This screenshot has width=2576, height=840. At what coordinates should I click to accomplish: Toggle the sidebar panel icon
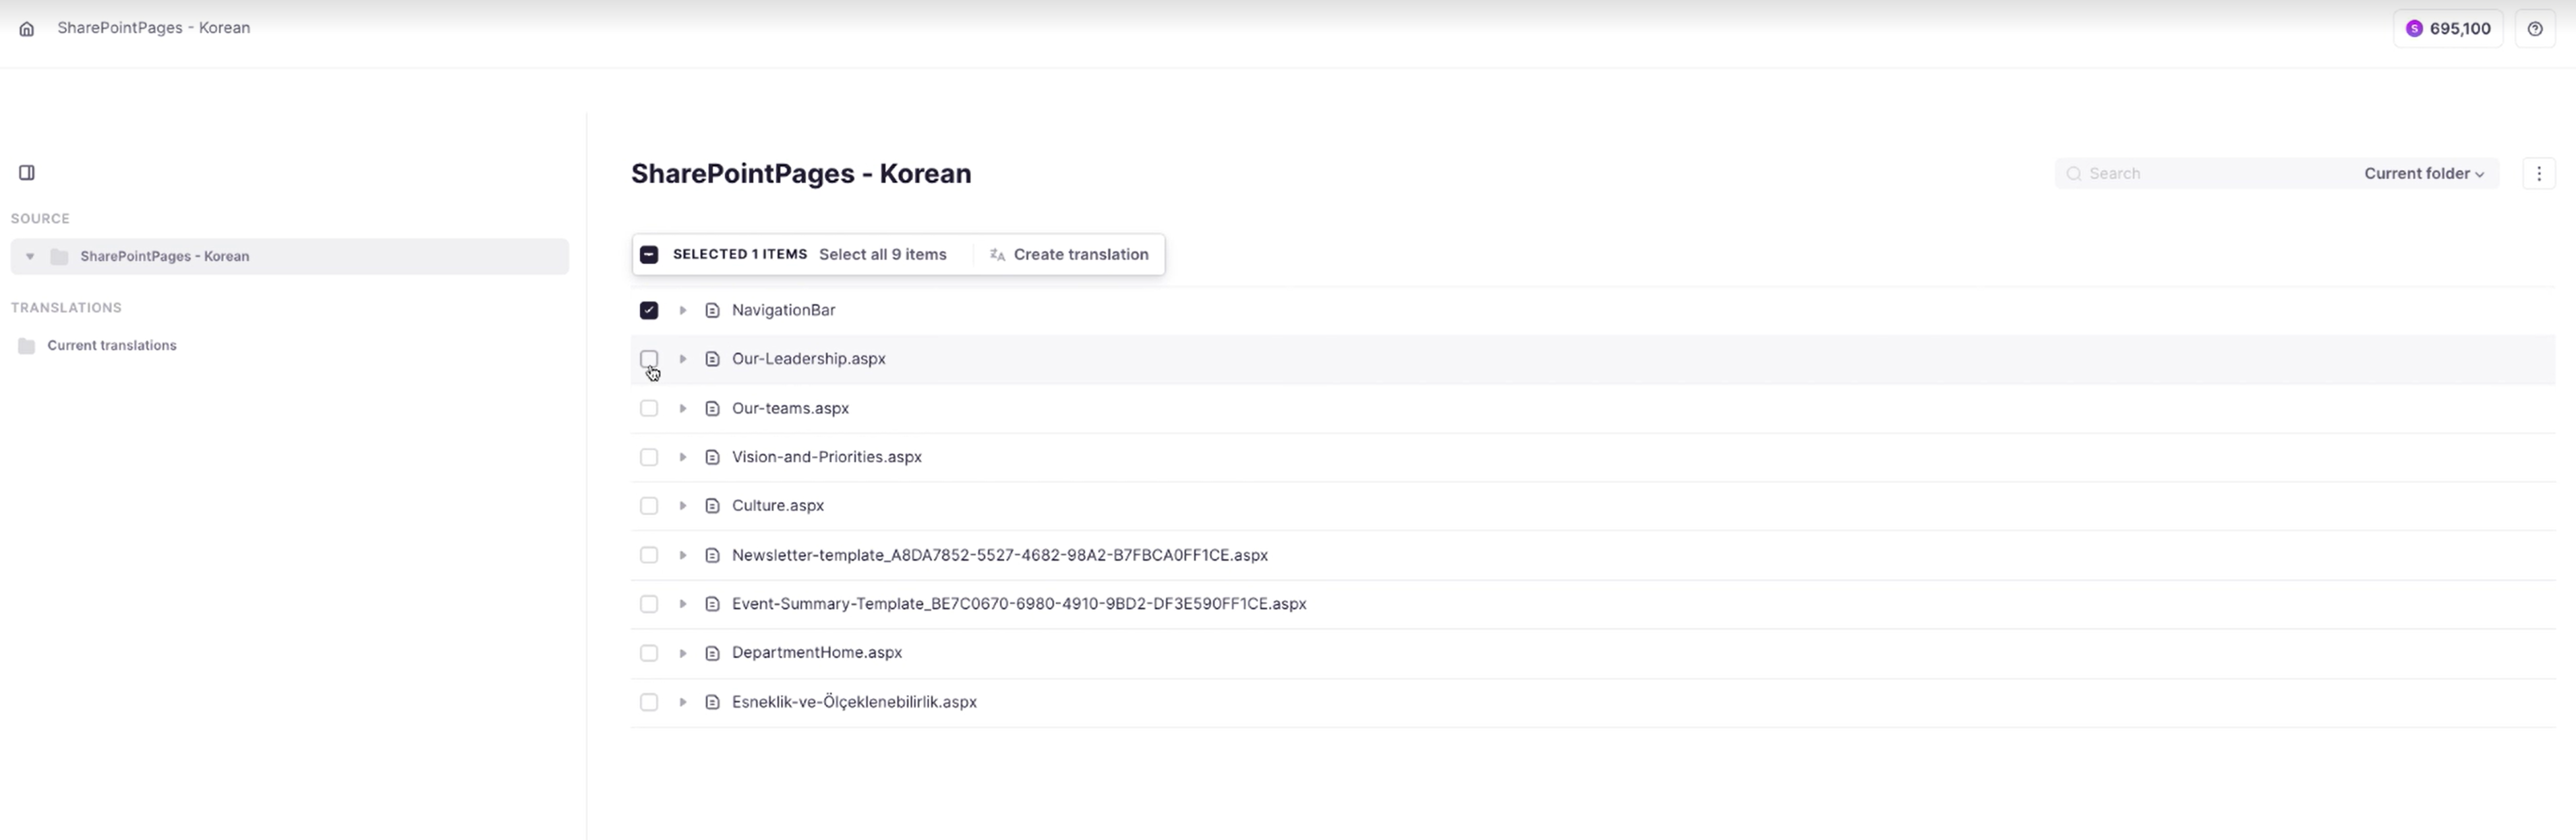click(x=27, y=173)
